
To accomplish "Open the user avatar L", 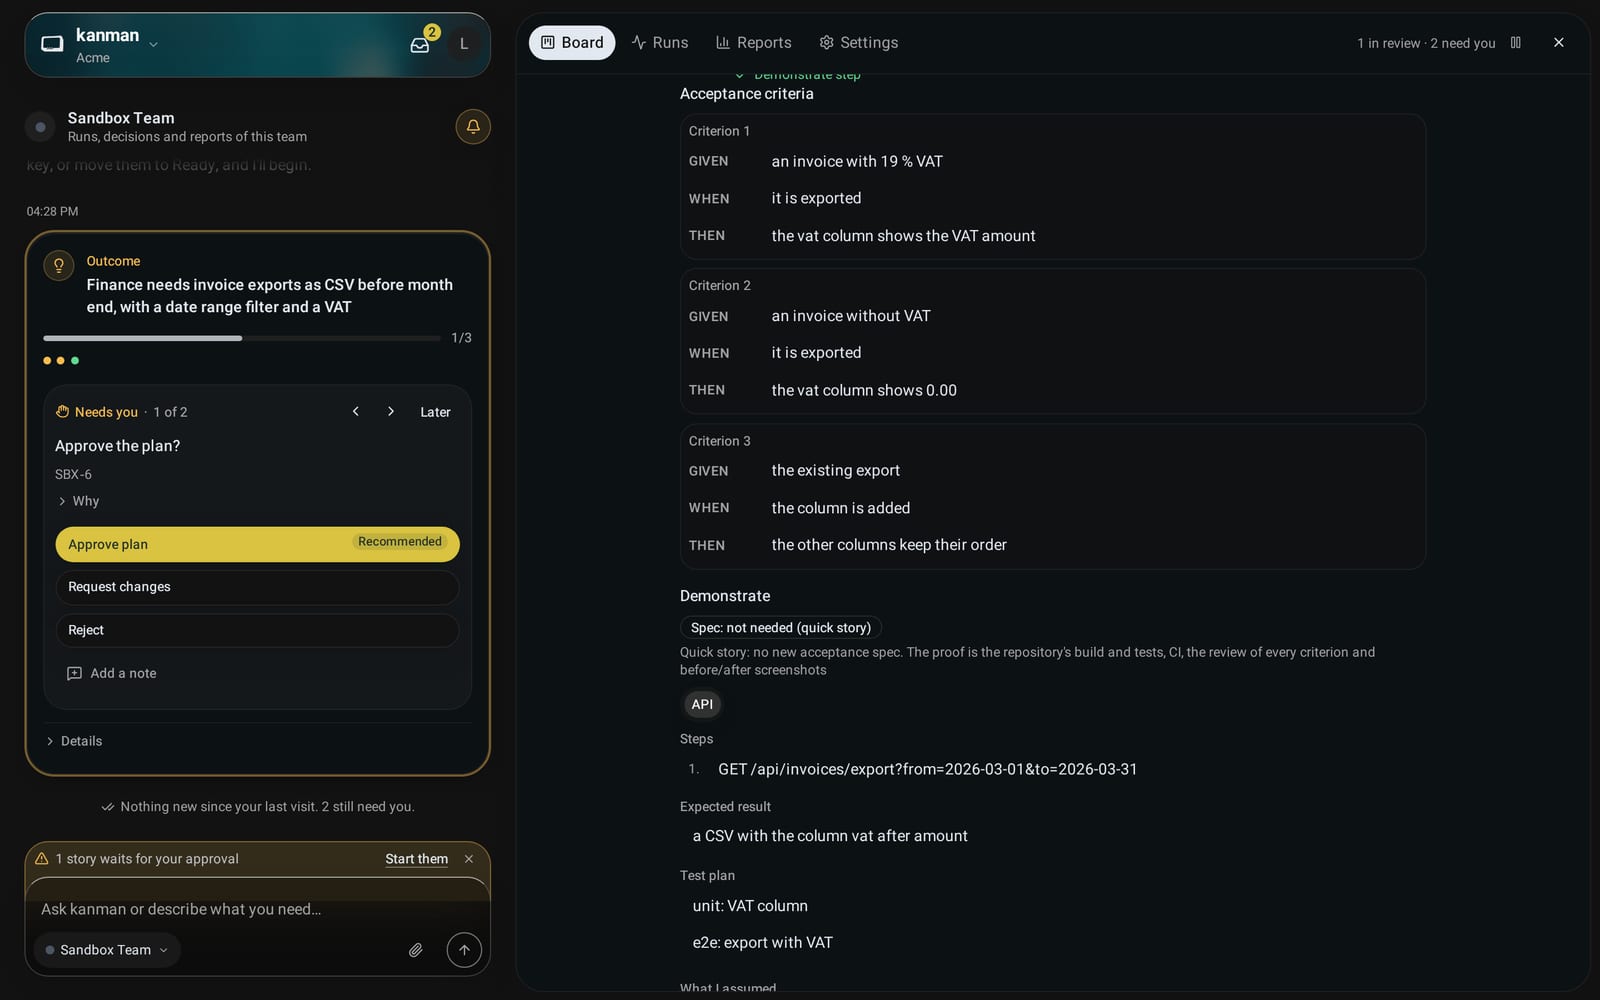I will [x=463, y=44].
